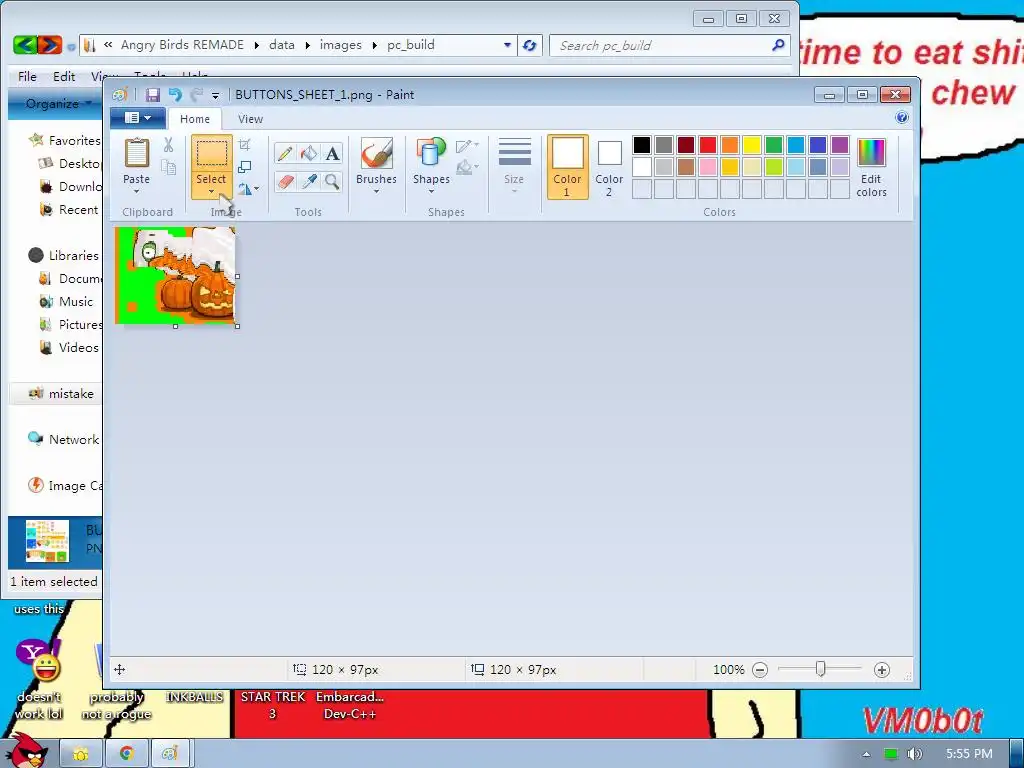1024x768 pixels.
Task: Click the Shape outline icon
Action: point(466,145)
